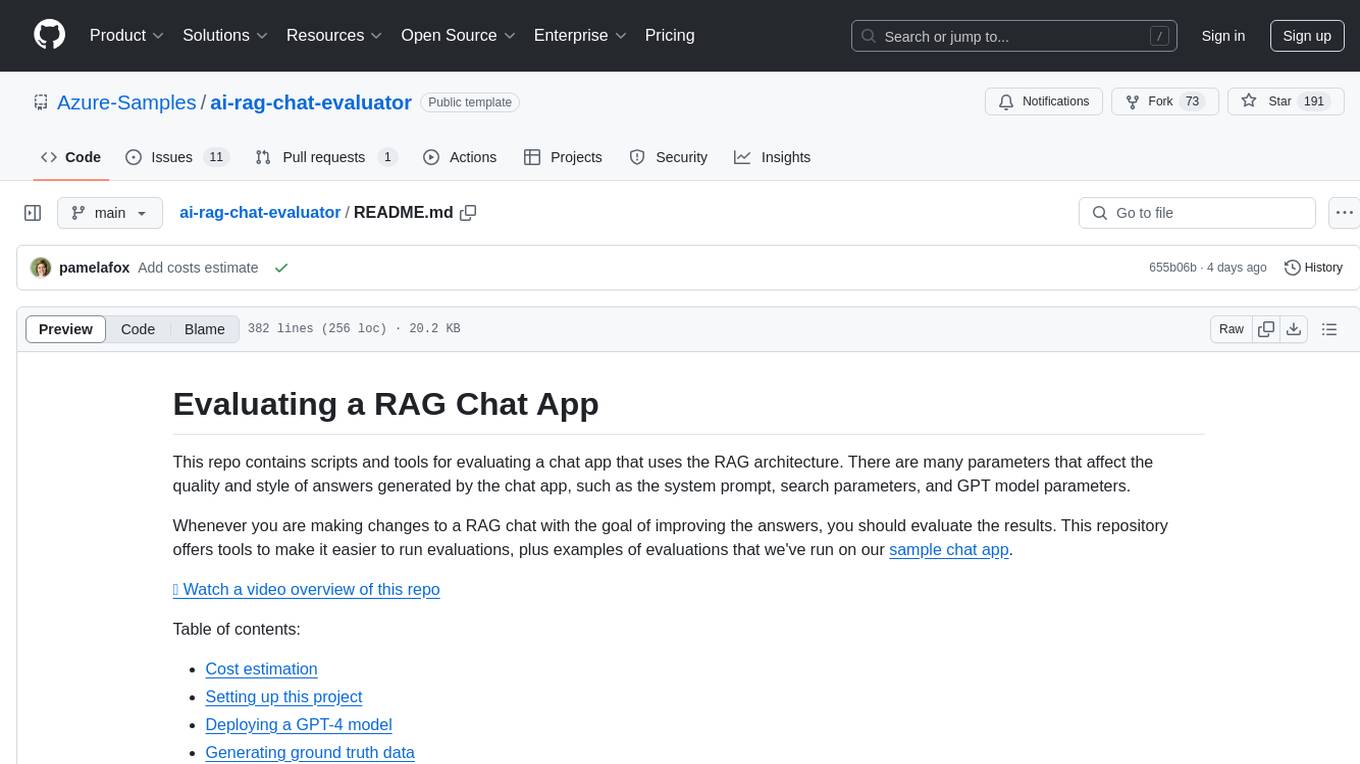
Task: Open the Add costs estimate commit
Action: tap(198, 268)
